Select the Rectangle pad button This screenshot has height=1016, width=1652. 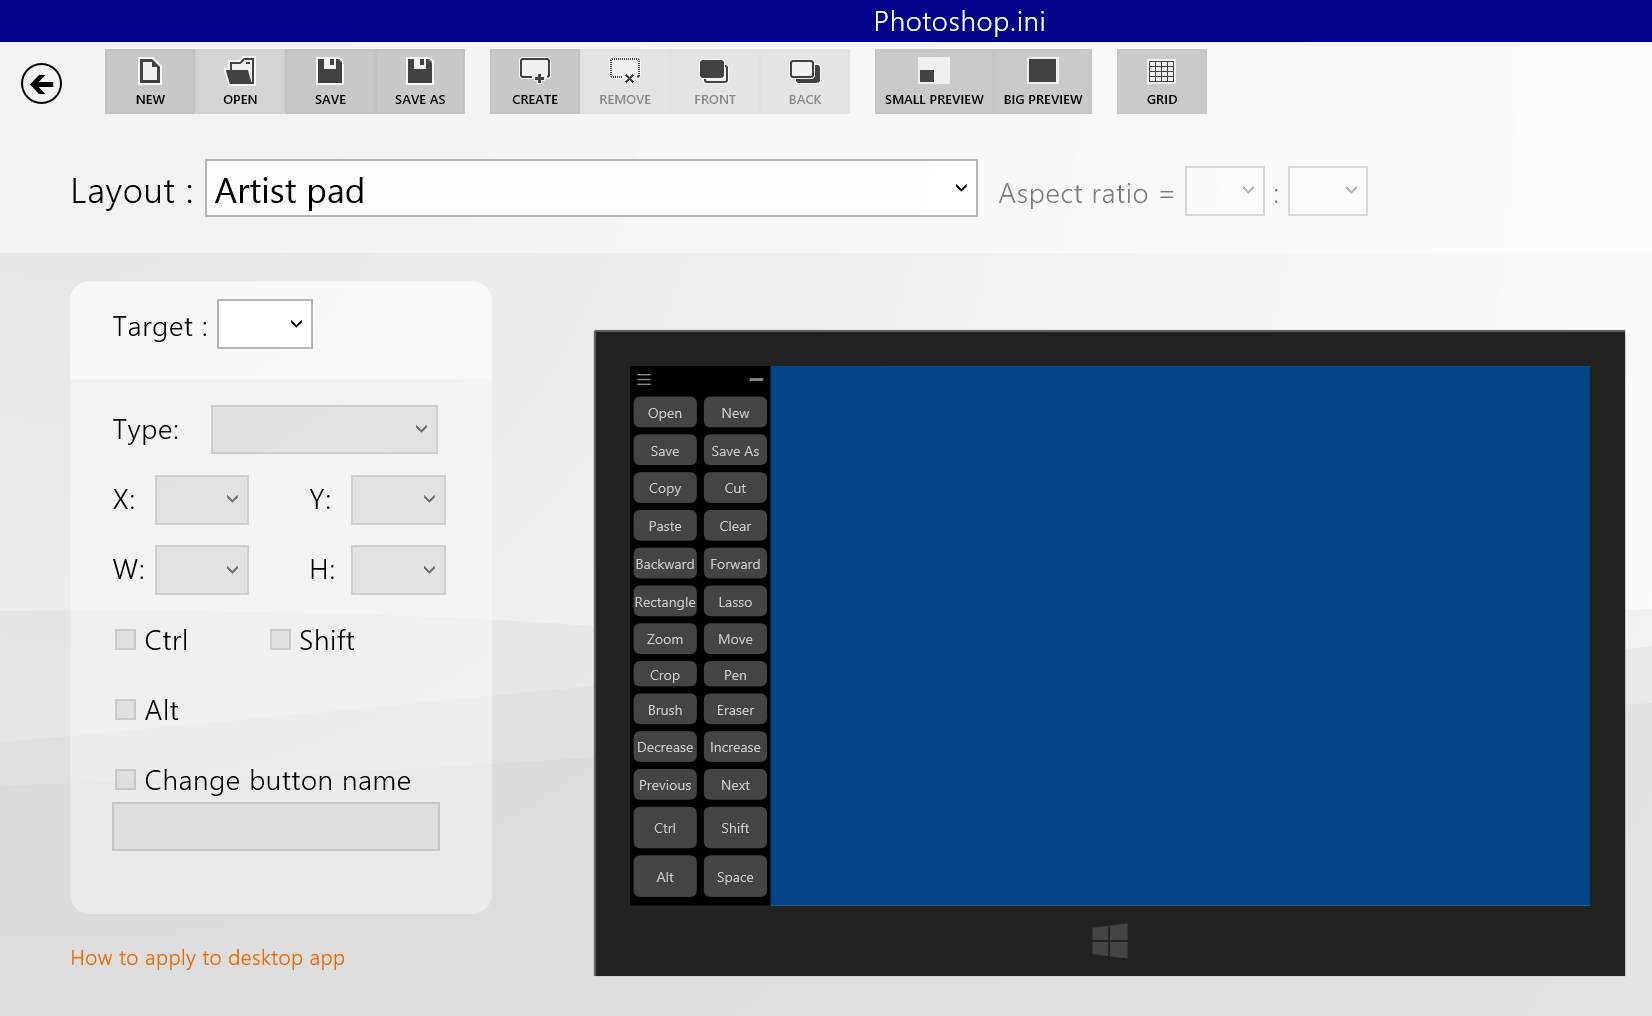tap(665, 602)
